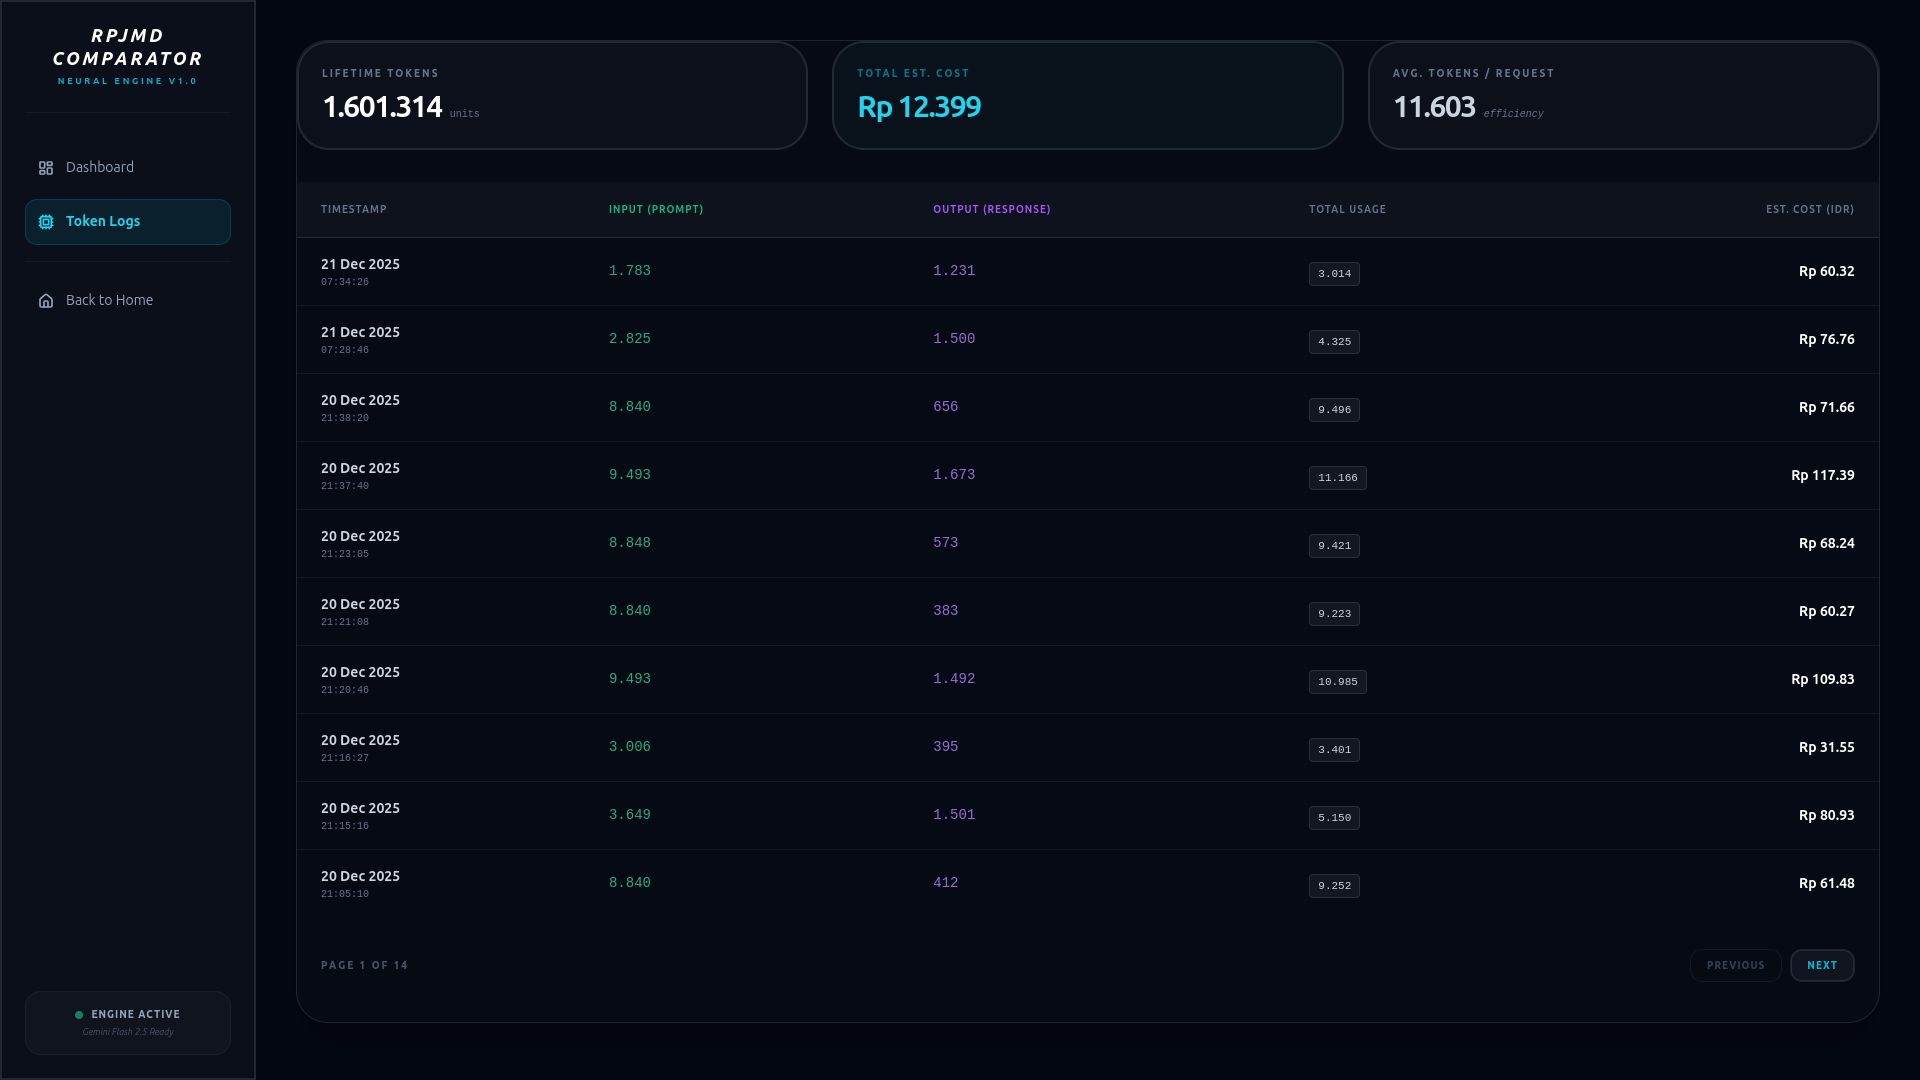Image resolution: width=1920 pixels, height=1080 pixels.
Task: Click the Avg. Tokens / Request card
Action: click(1622, 95)
